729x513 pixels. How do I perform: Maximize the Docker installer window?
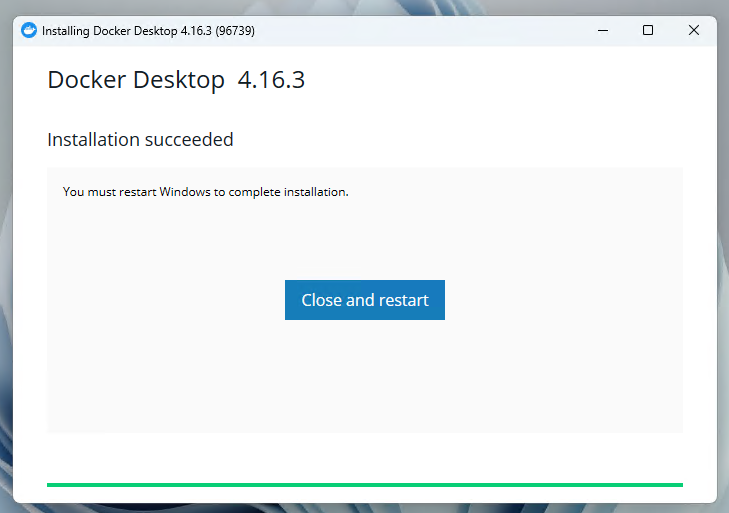648,31
